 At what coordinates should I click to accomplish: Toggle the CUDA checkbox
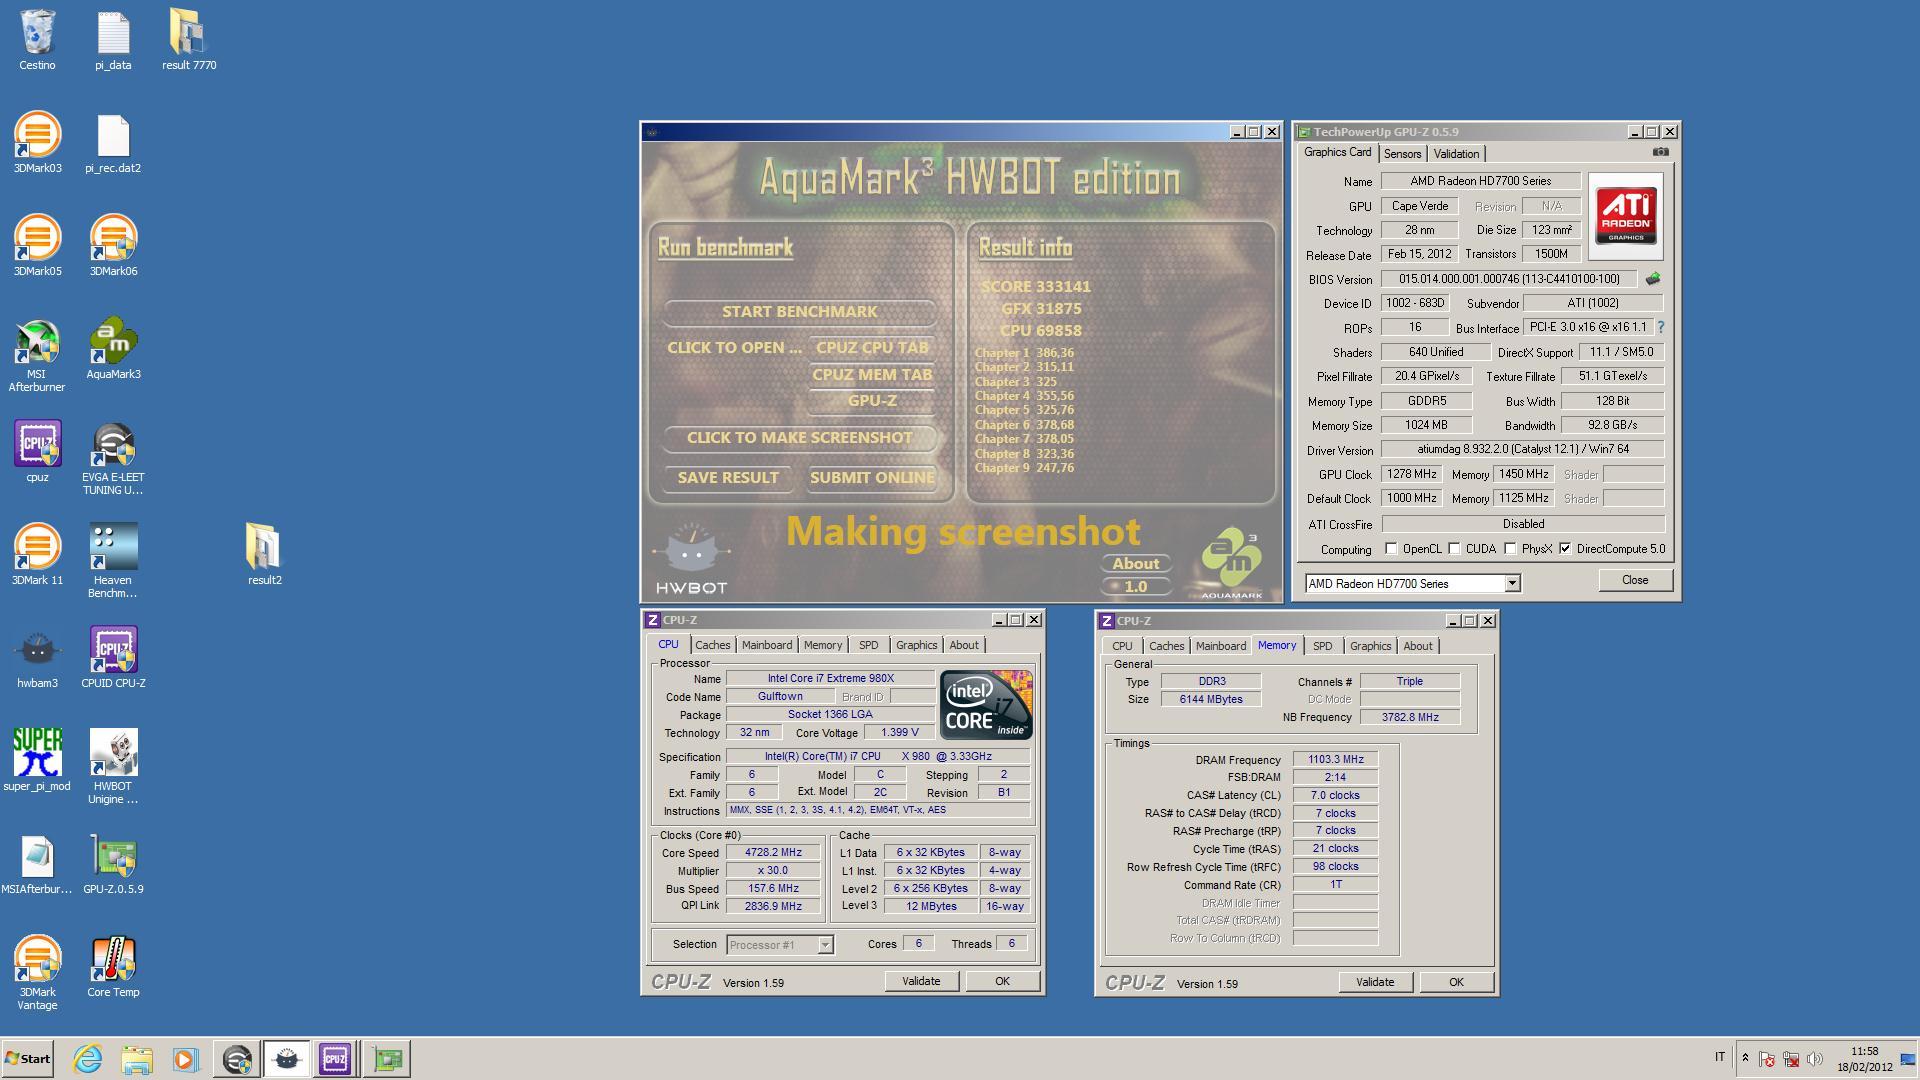click(x=1454, y=549)
